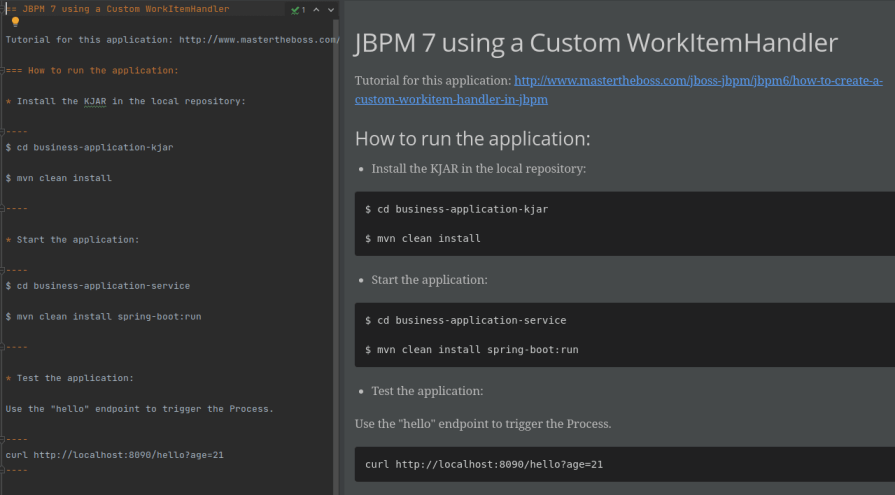Click preview paragraph 'Use the "hello" endpoint to trigger'
Image resolution: width=895 pixels, height=495 pixels.
(x=483, y=424)
